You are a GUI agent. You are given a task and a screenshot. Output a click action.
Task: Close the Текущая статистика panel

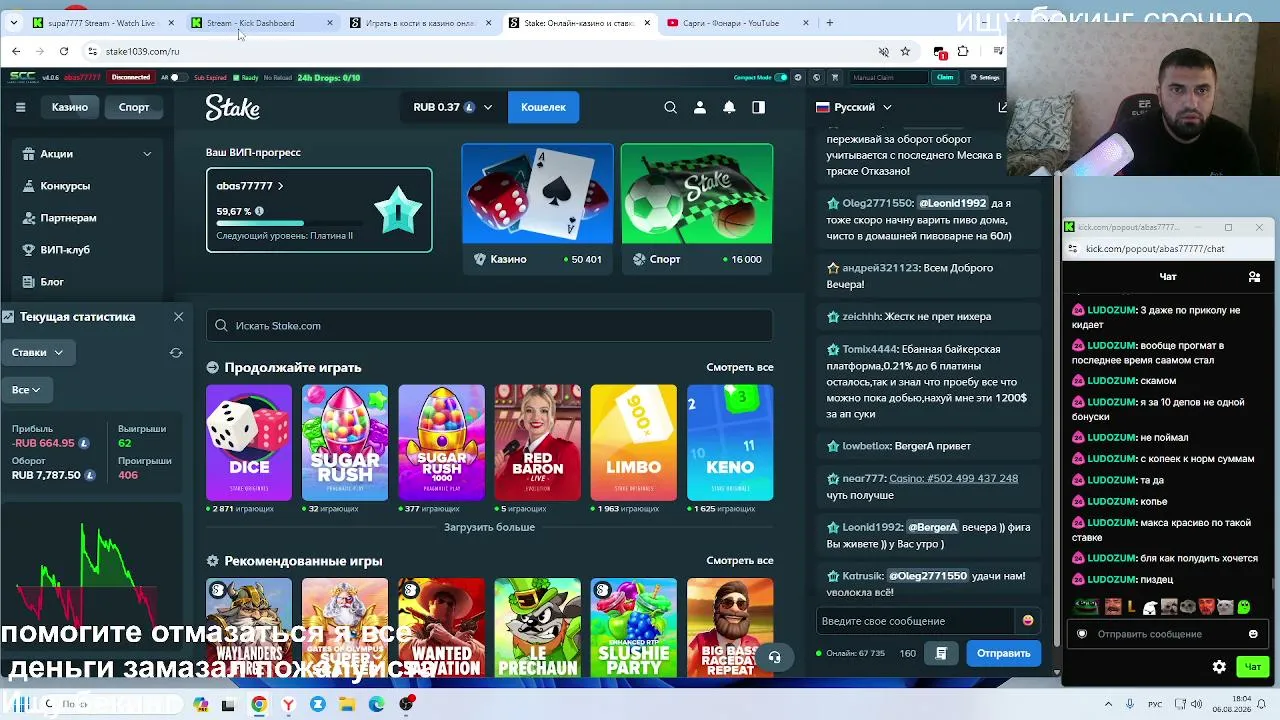click(178, 316)
